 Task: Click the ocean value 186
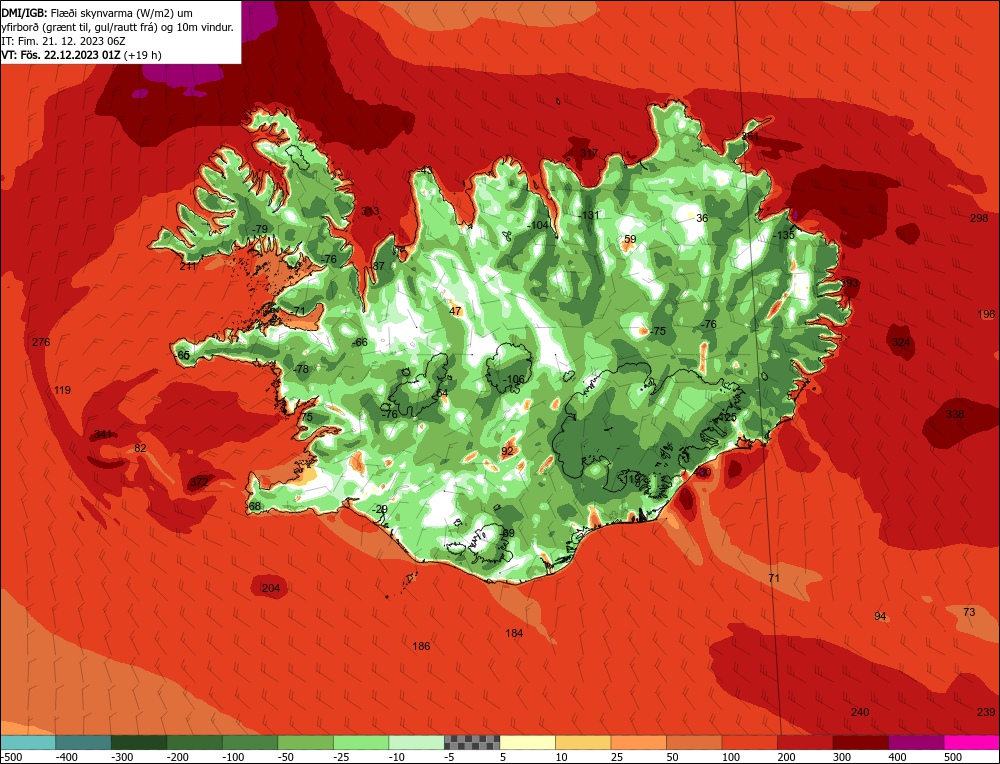tap(421, 647)
